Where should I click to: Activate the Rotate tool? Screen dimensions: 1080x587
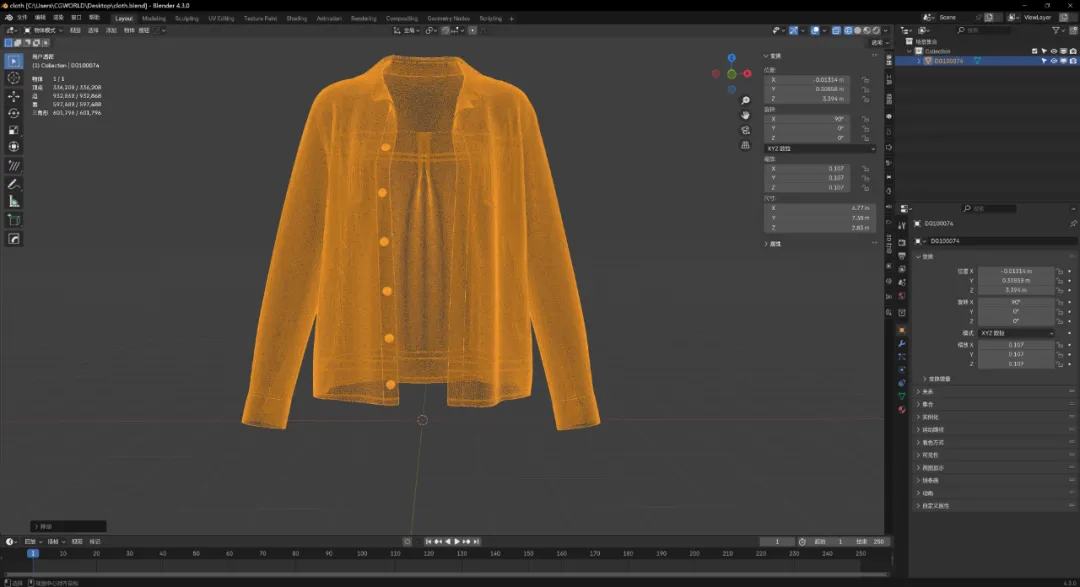pyautogui.click(x=14, y=113)
